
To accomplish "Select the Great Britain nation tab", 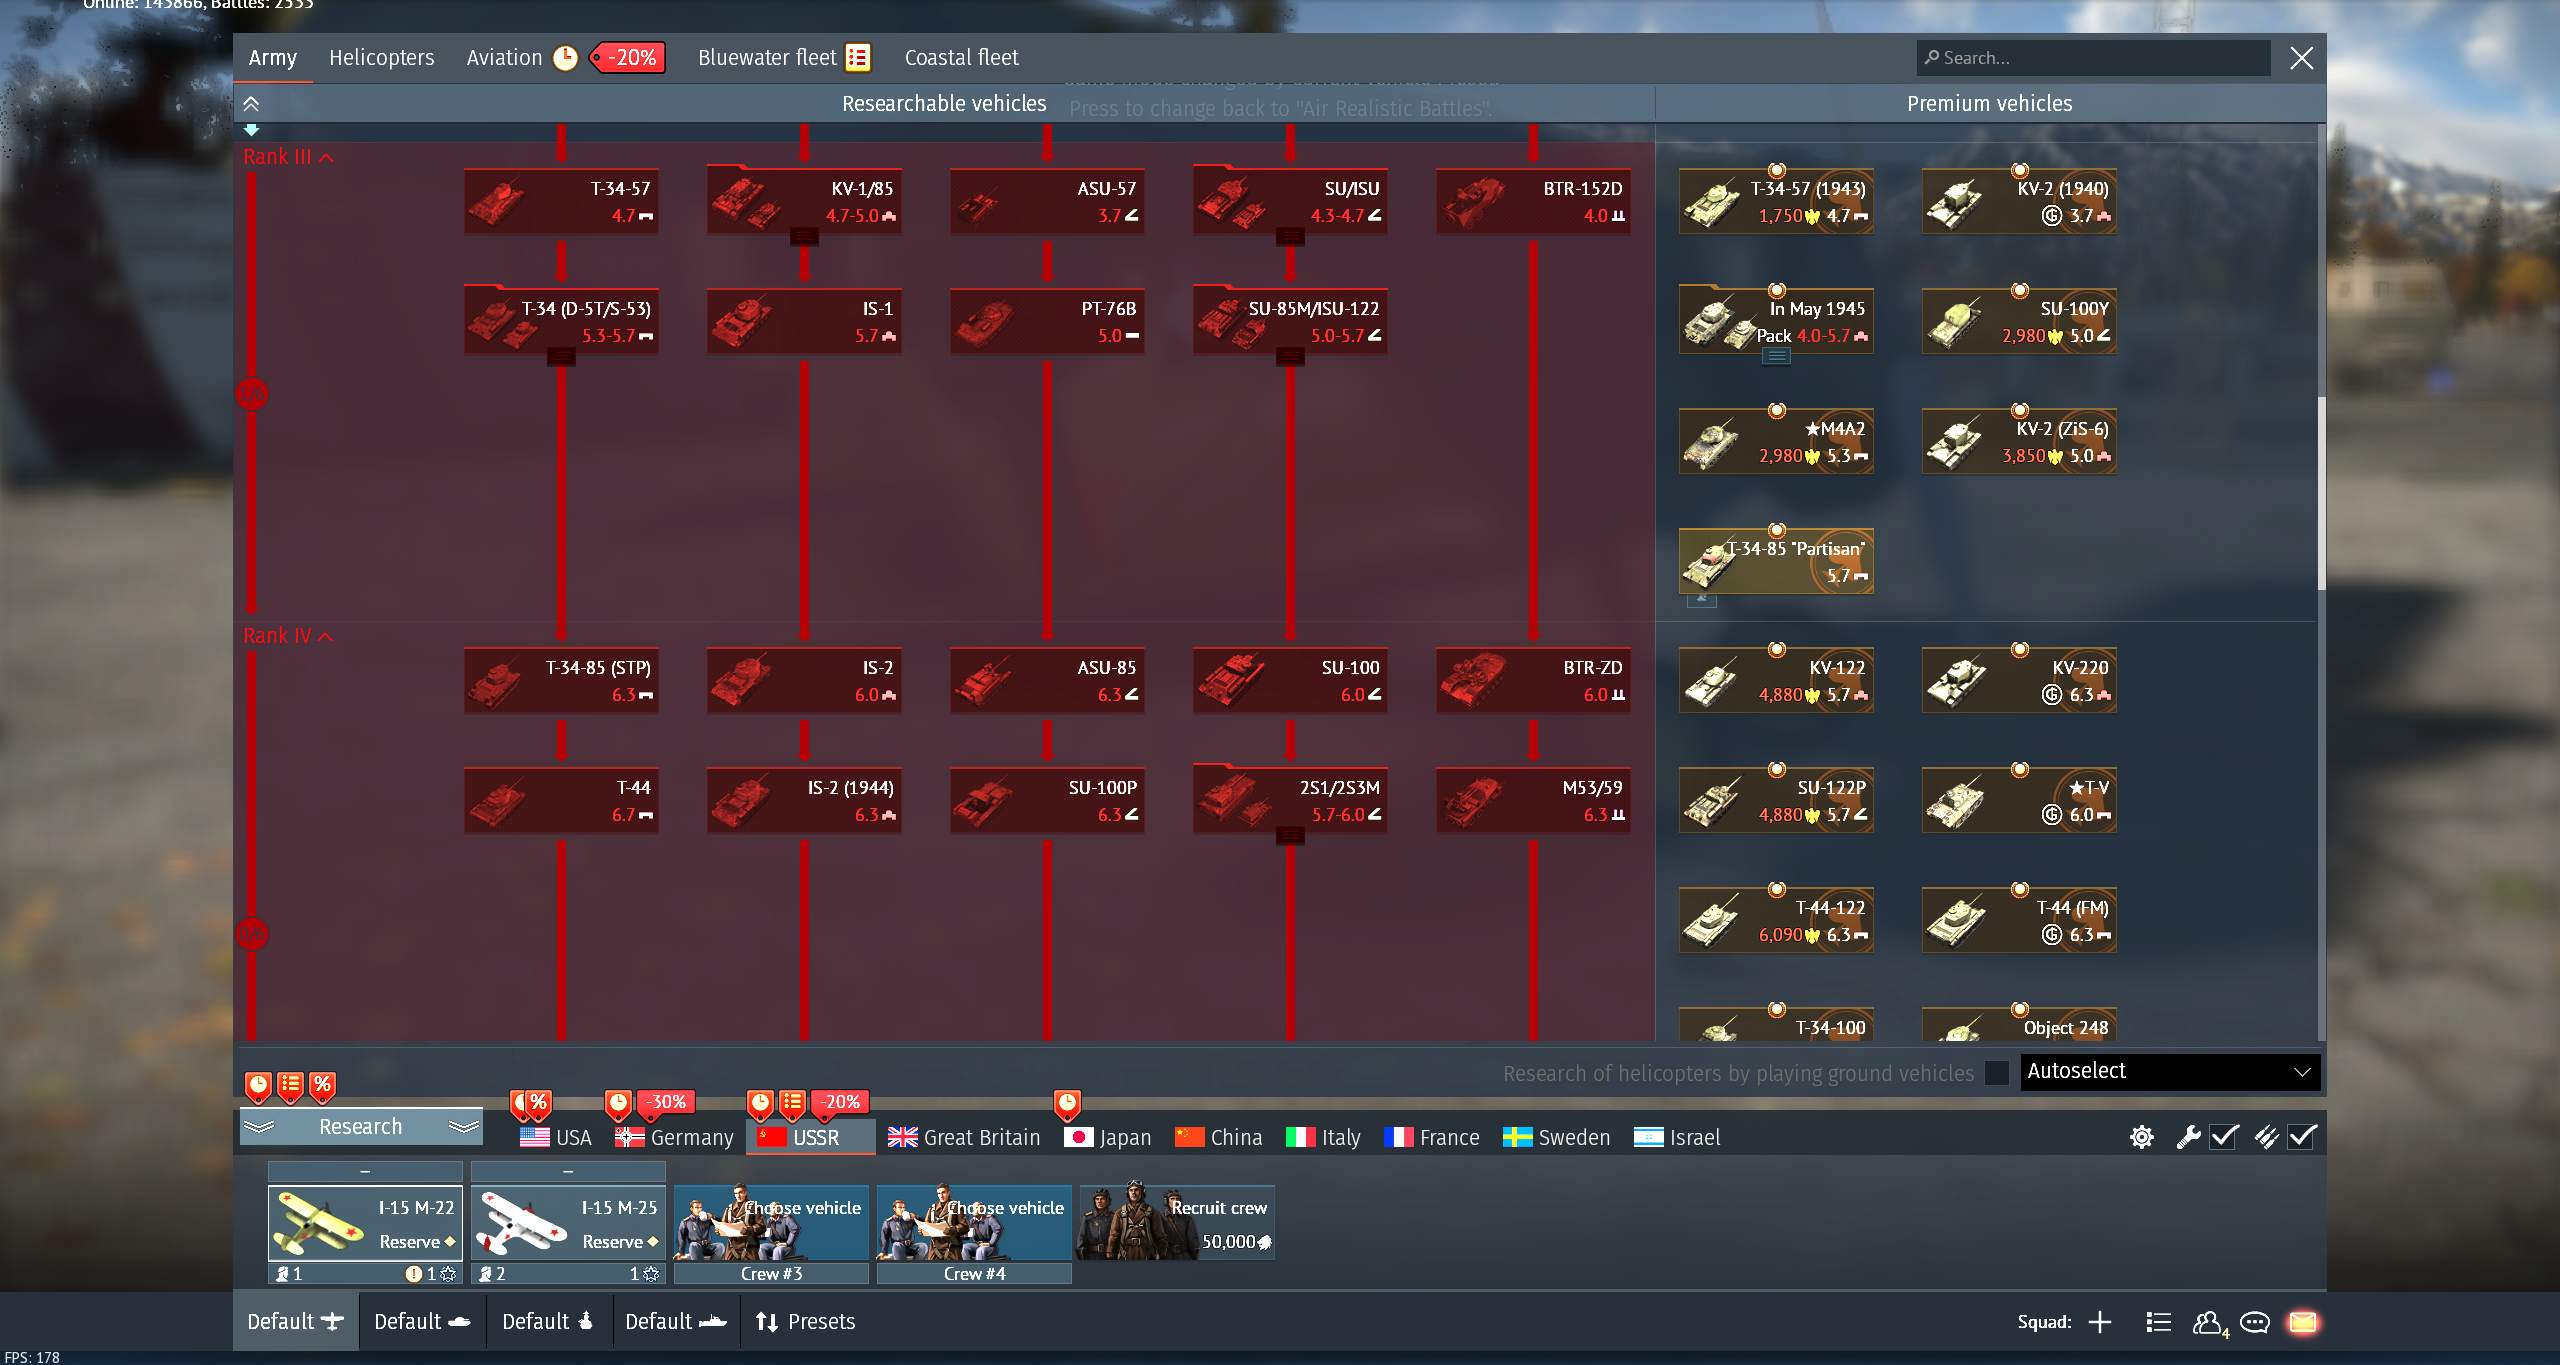I will (x=964, y=1138).
